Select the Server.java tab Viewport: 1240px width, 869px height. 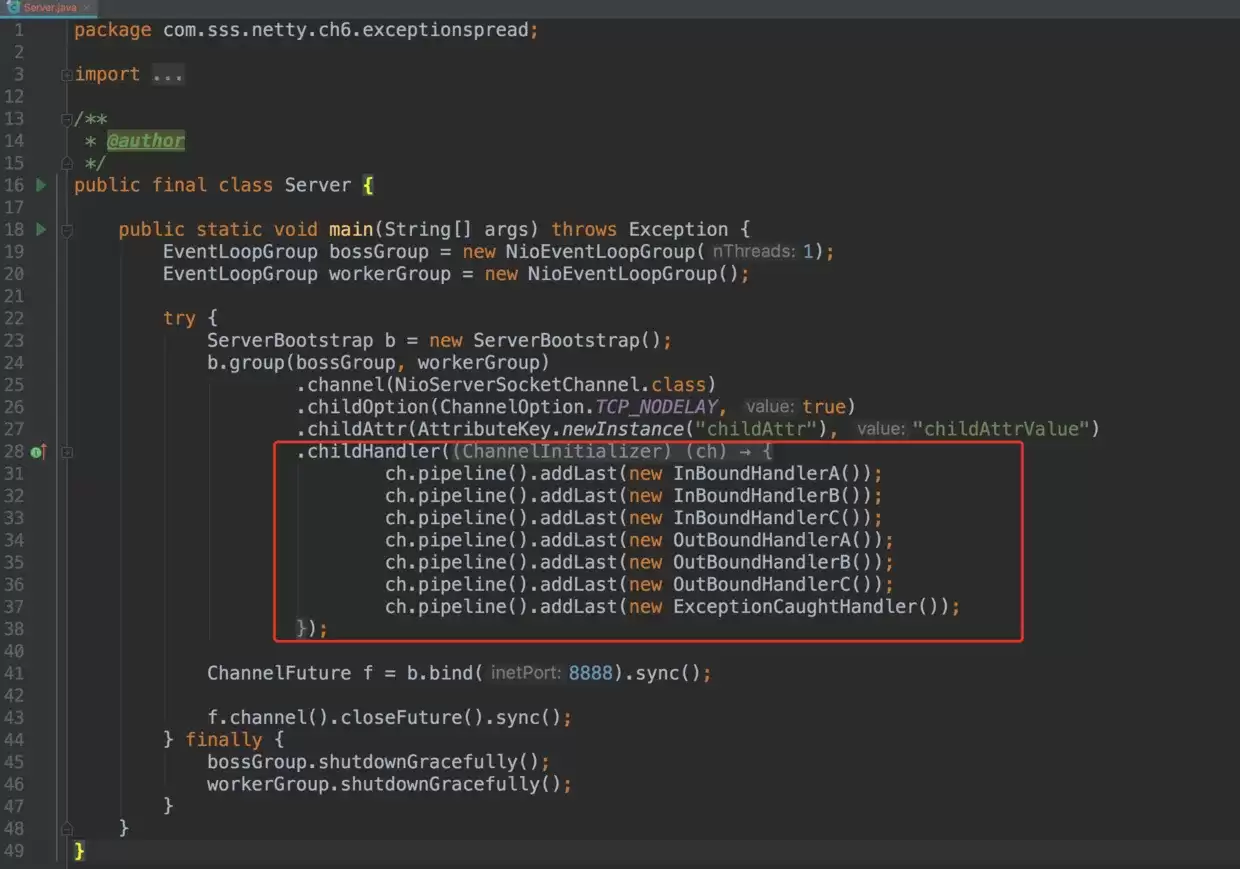[x=50, y=7]
